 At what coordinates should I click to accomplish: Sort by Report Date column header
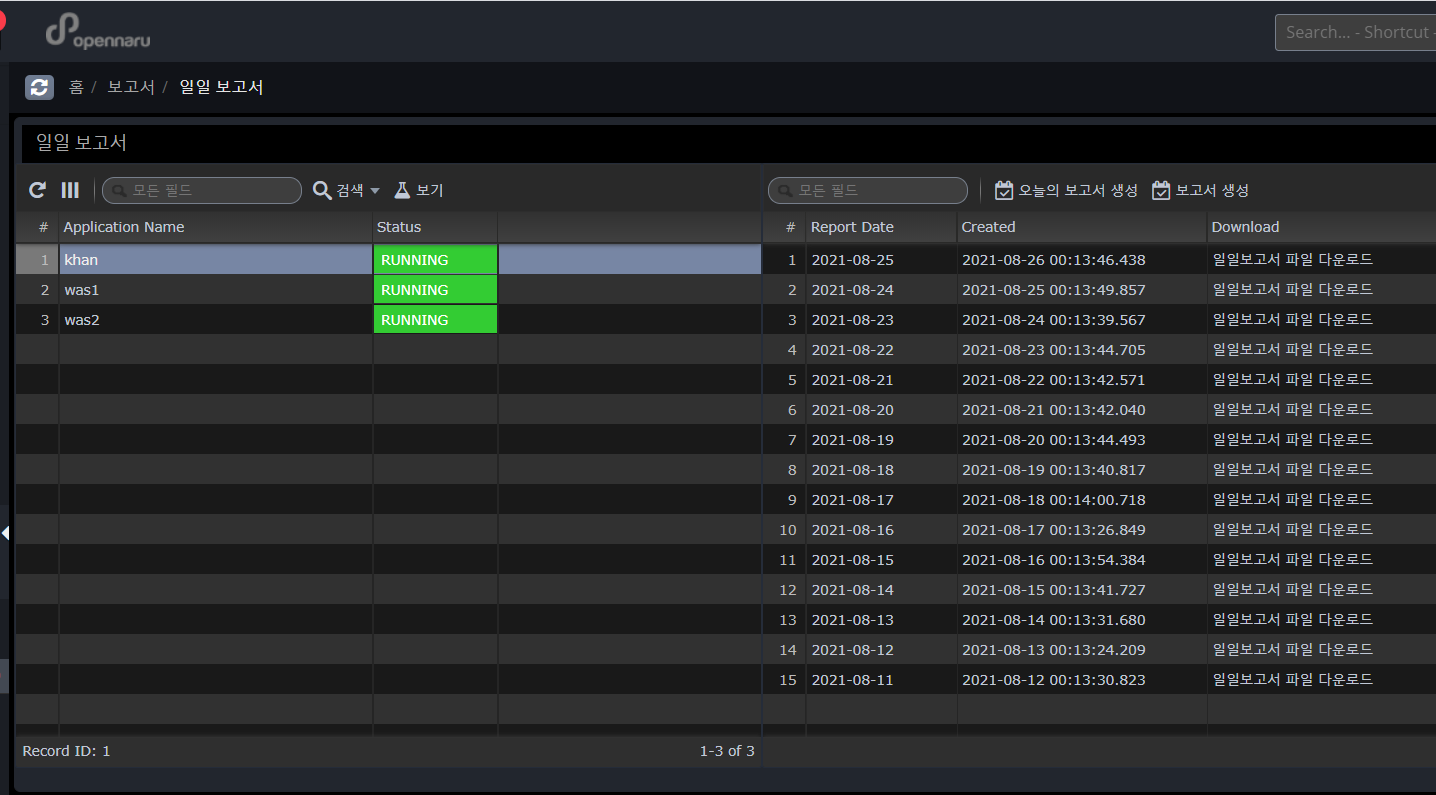click(852, 227)
